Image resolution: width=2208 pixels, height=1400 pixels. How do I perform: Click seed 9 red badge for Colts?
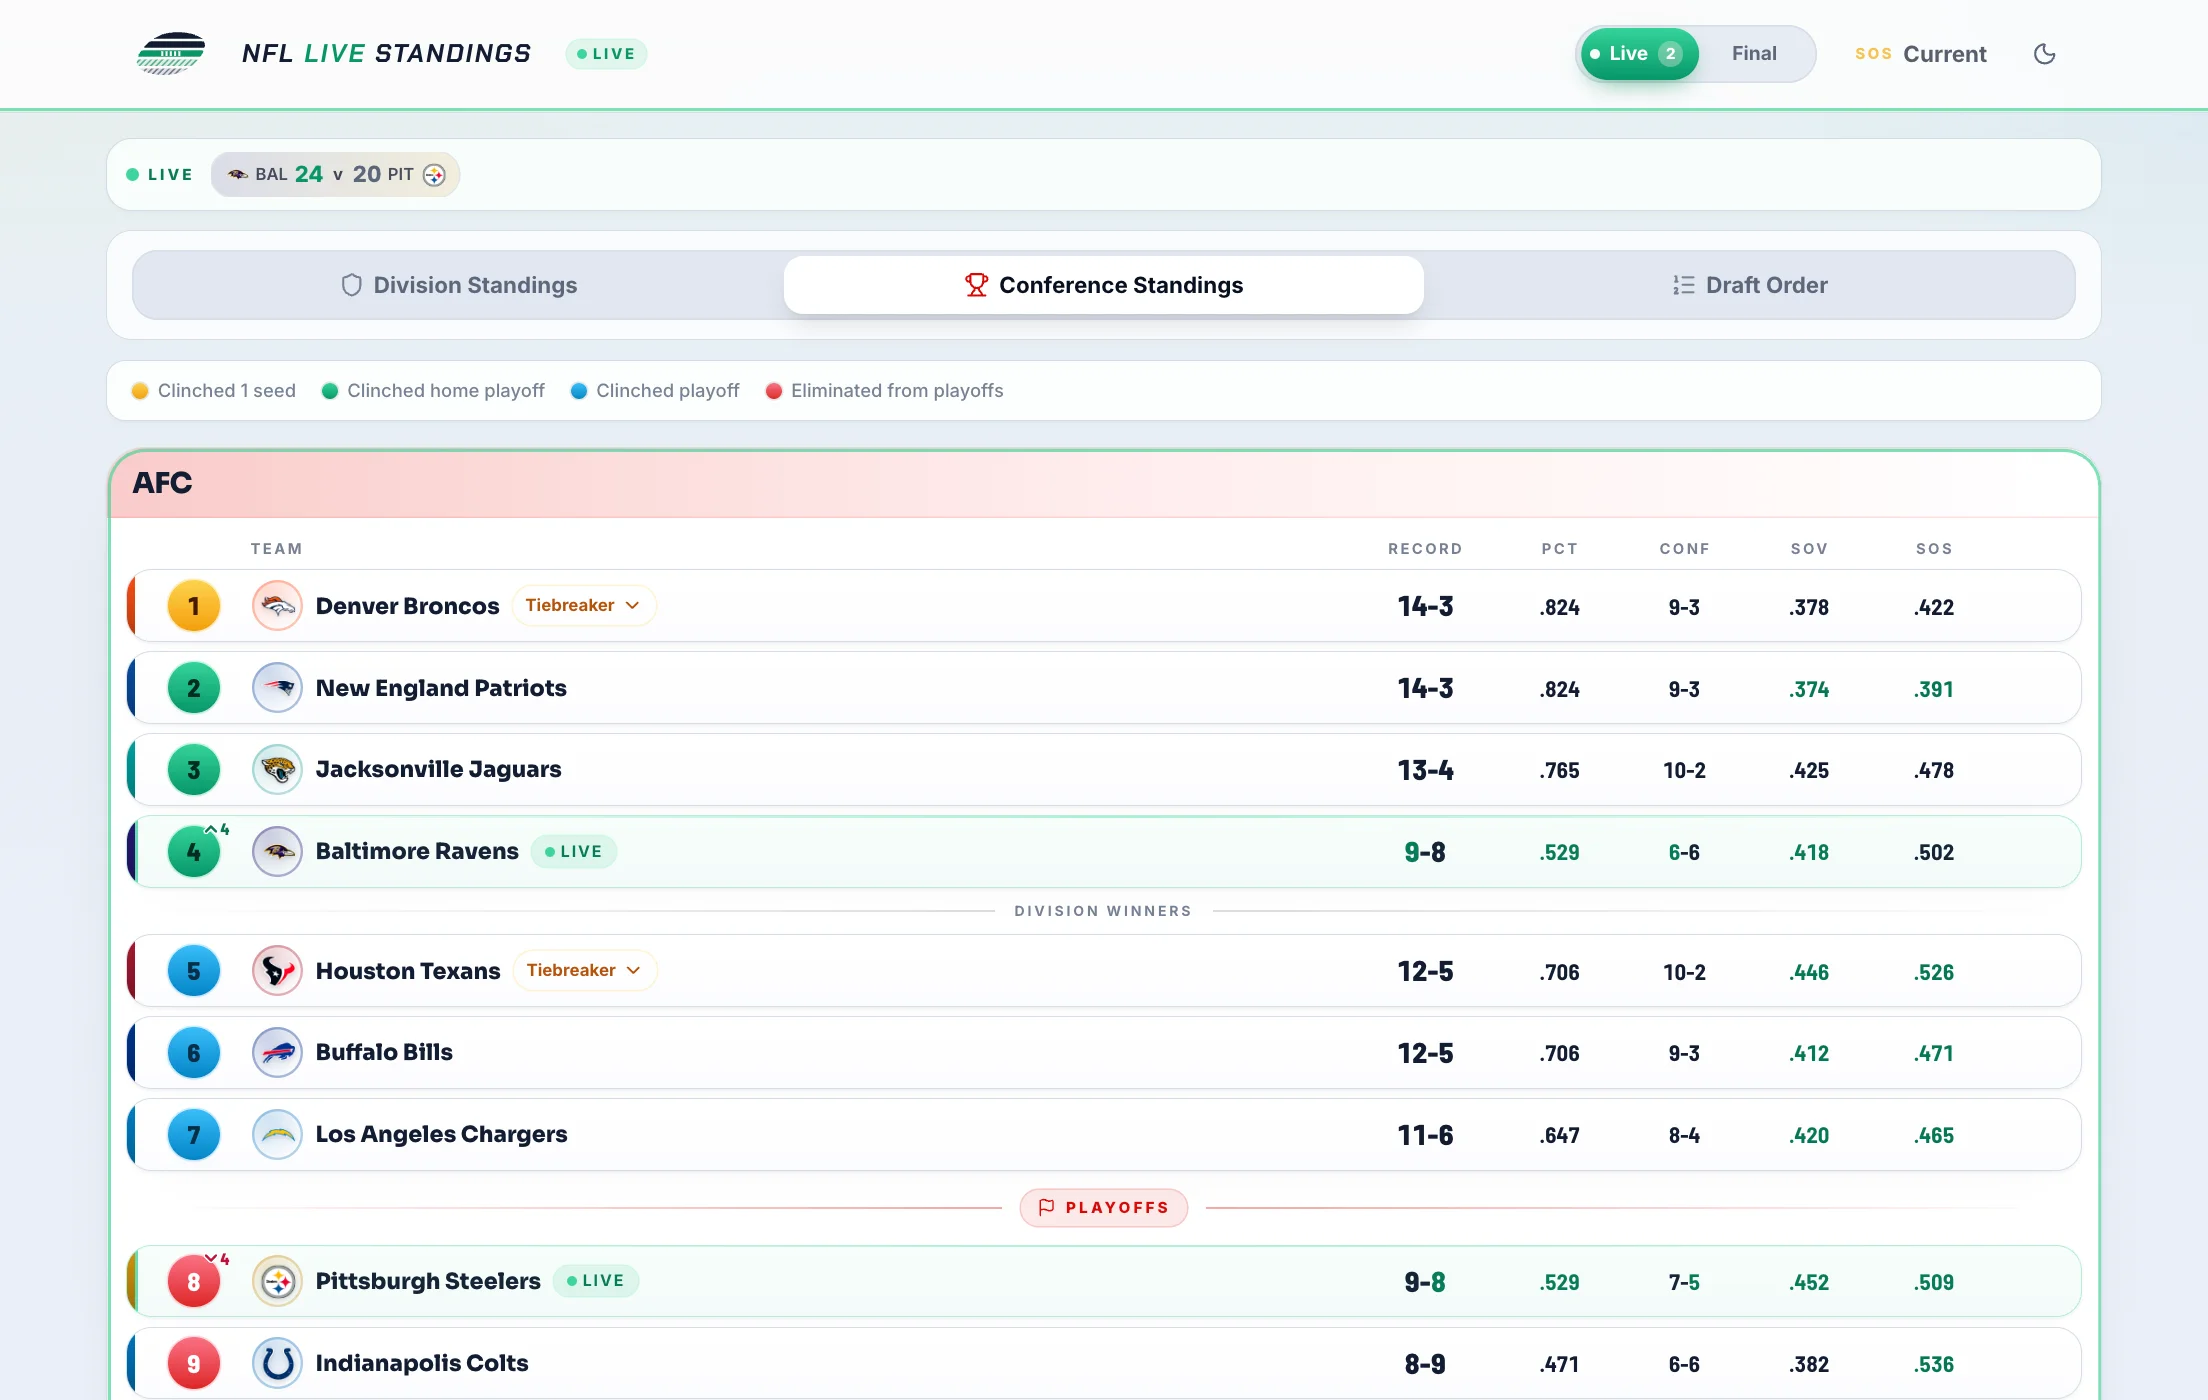[x=194, y=1364]
